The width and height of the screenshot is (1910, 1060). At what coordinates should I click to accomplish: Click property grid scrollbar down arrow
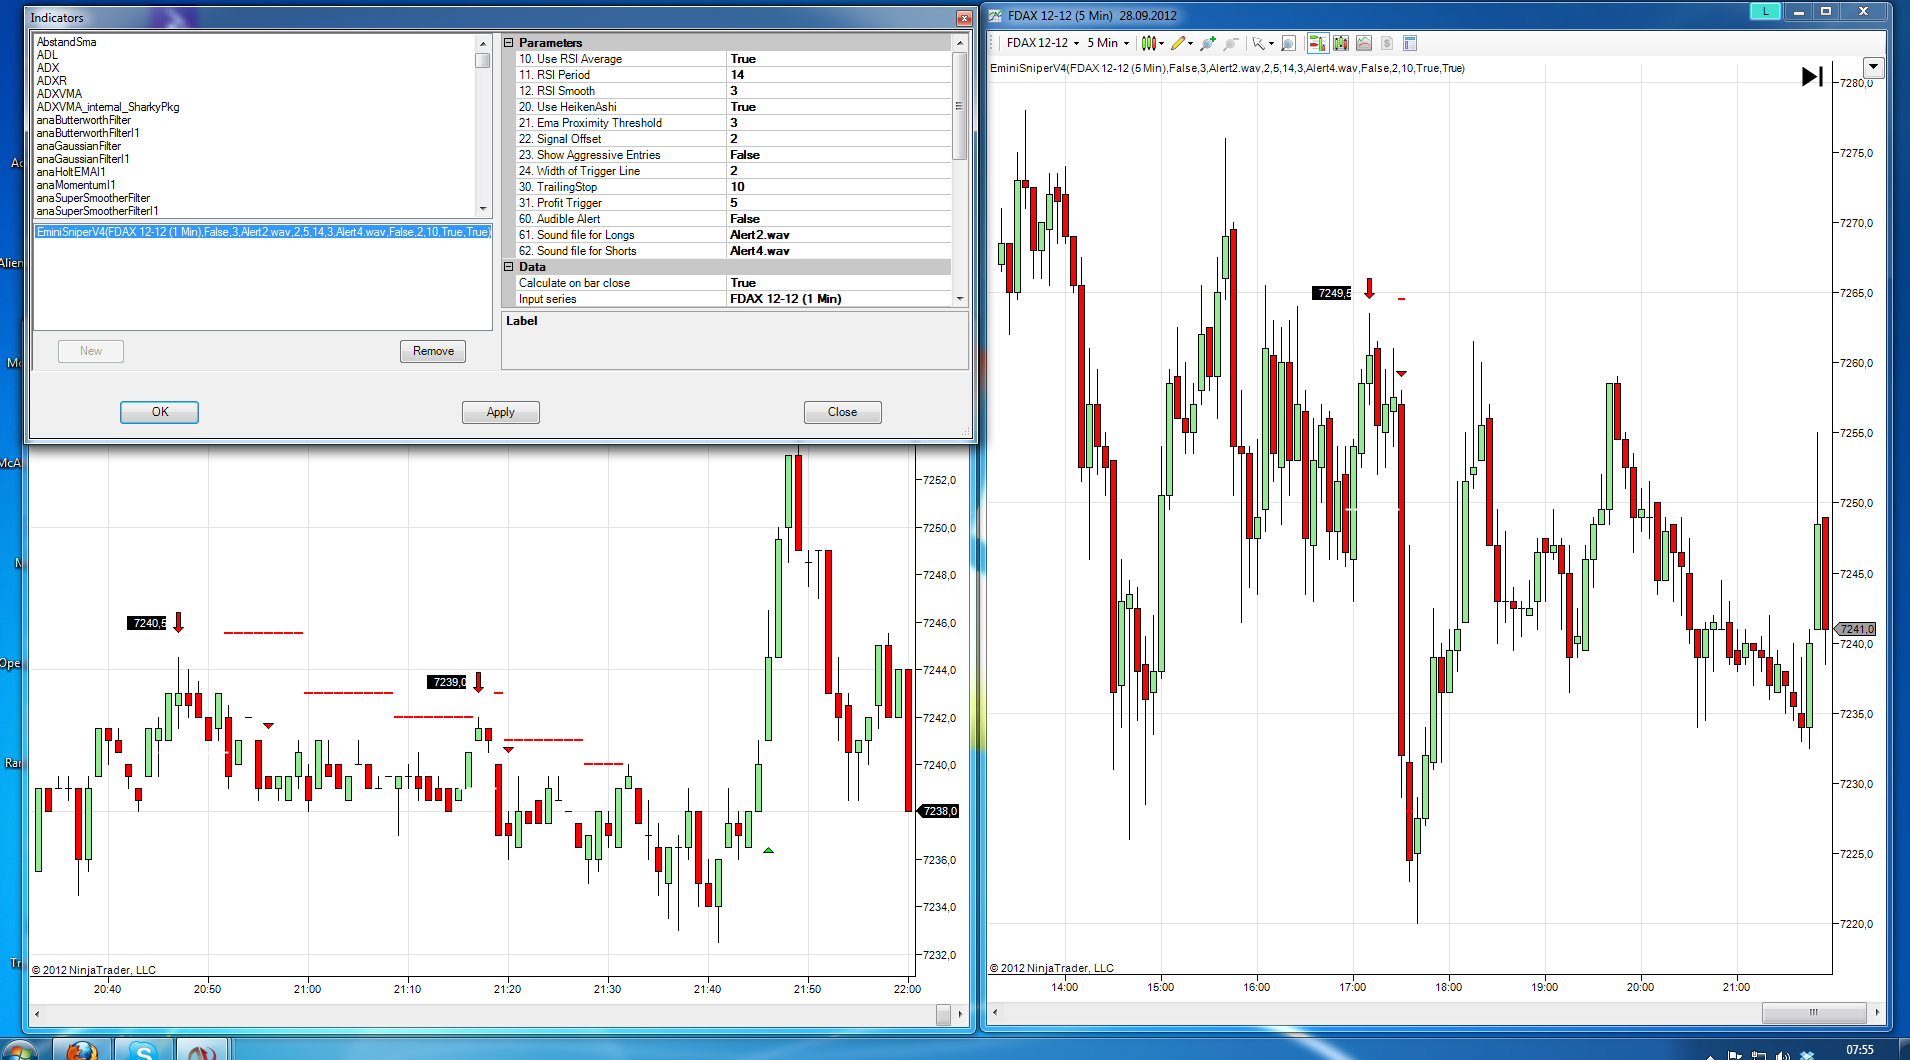click(x=960, y=299)
